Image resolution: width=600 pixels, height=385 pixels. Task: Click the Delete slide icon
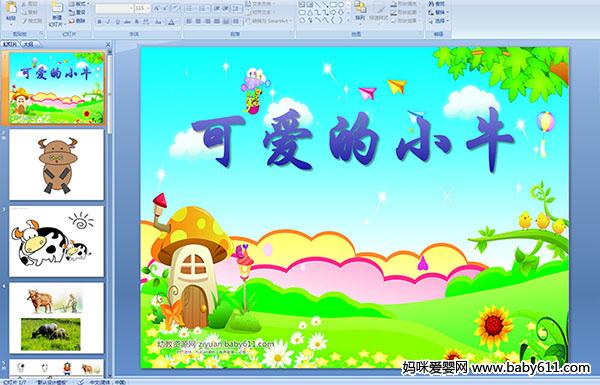point(78,21)
